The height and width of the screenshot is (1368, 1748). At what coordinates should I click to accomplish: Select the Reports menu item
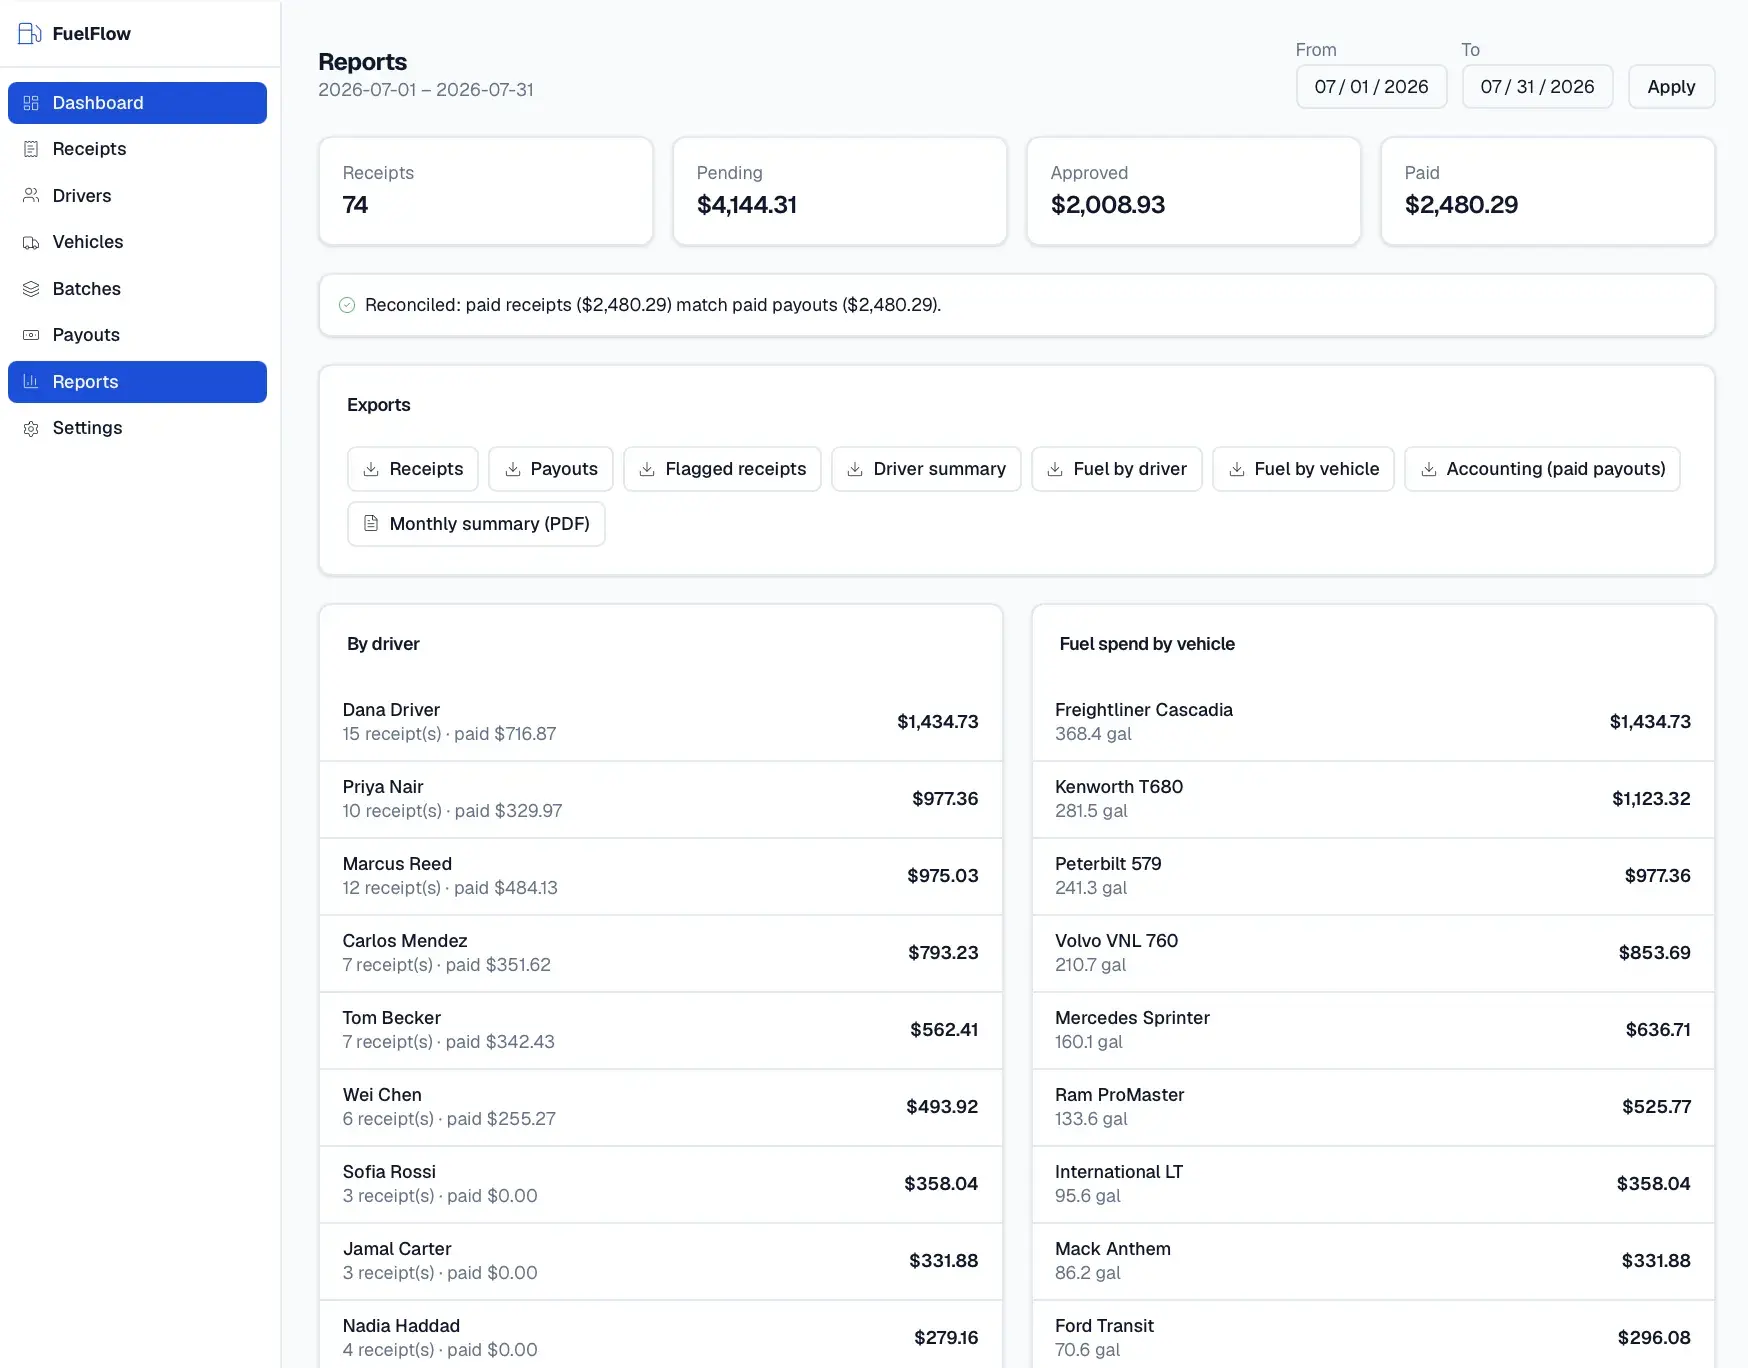(137, 382)
